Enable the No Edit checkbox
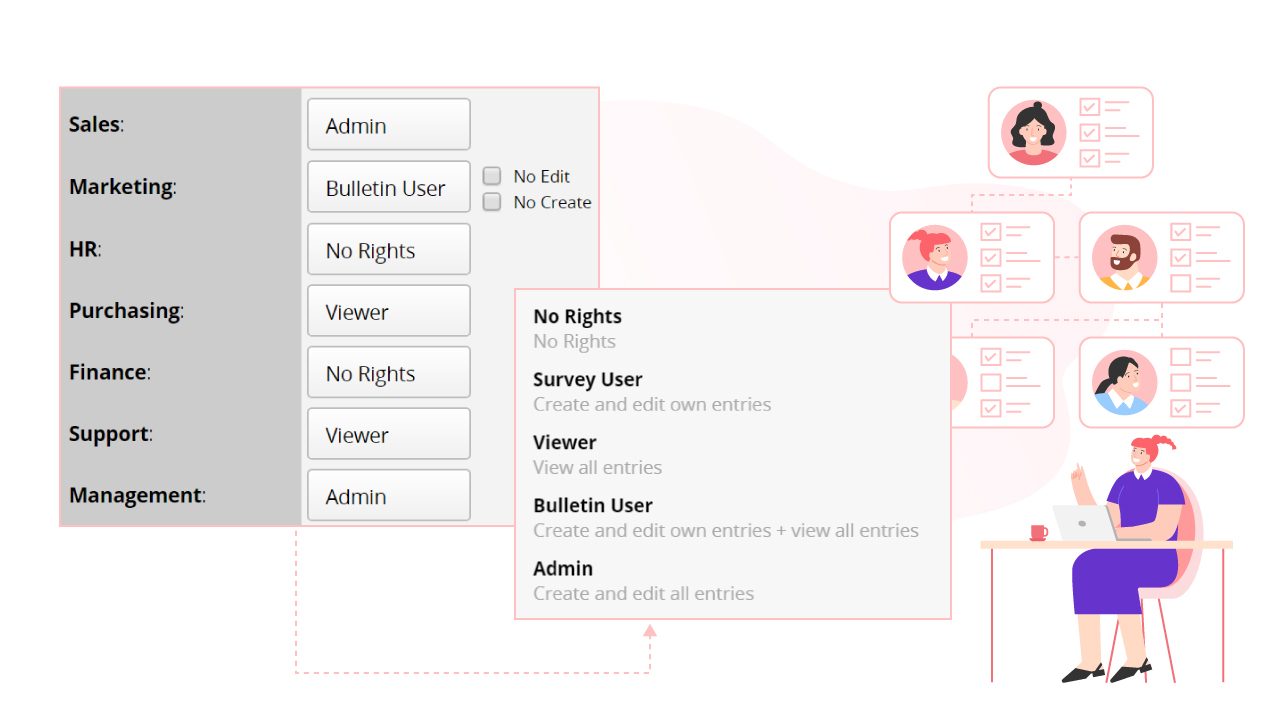Viewport: 1280px width, 720px height. pyautogui.click(x=492, y=176)
